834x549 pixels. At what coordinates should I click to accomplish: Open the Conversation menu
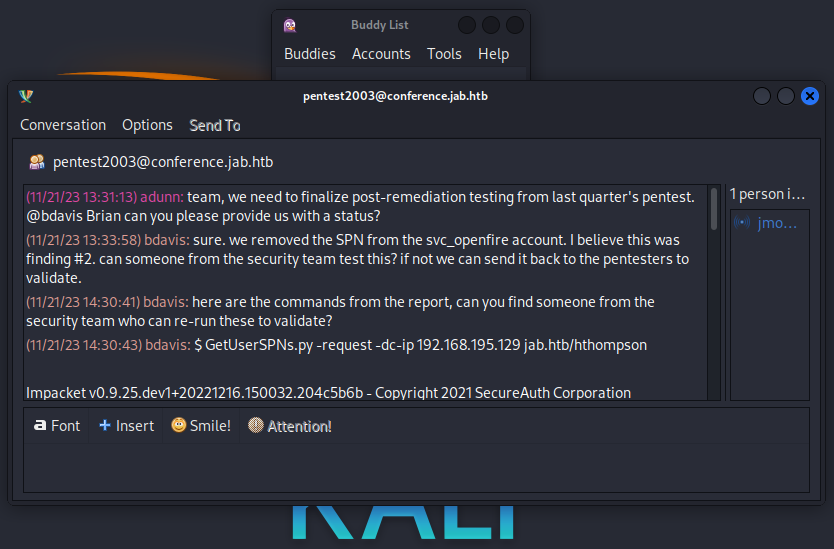(63, 125)
